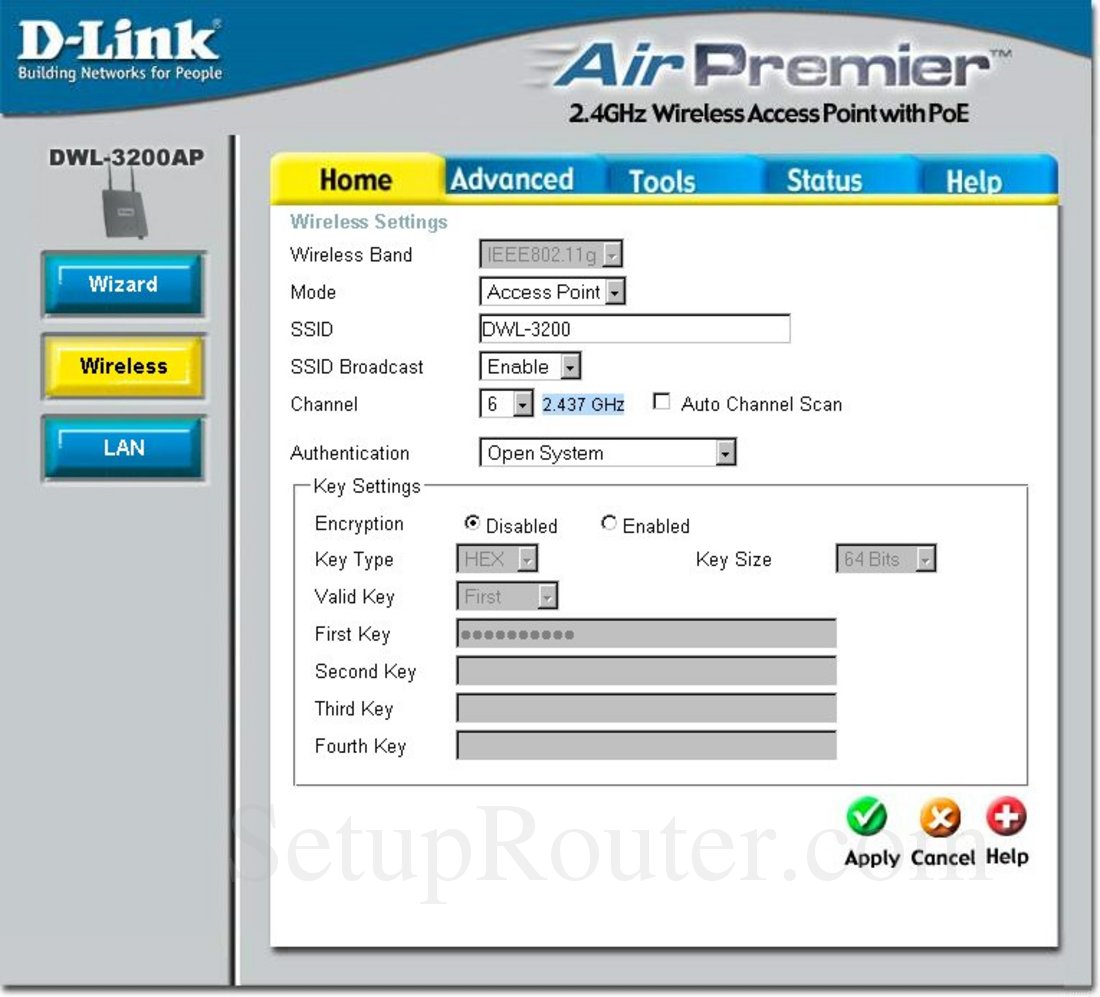This screenshot has height=997, width=1100.
Task: Switch to the Tools tab
Action: click(662, 181)
